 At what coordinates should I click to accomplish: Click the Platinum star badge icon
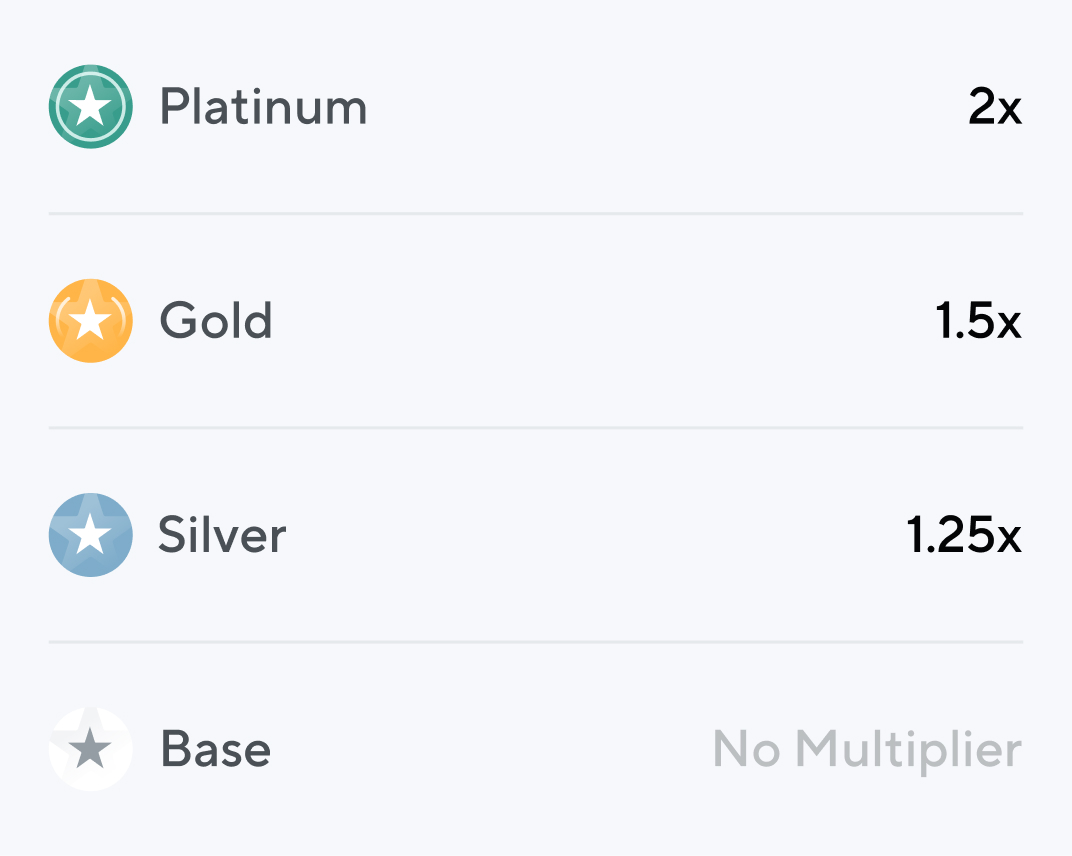coord(90,107)
